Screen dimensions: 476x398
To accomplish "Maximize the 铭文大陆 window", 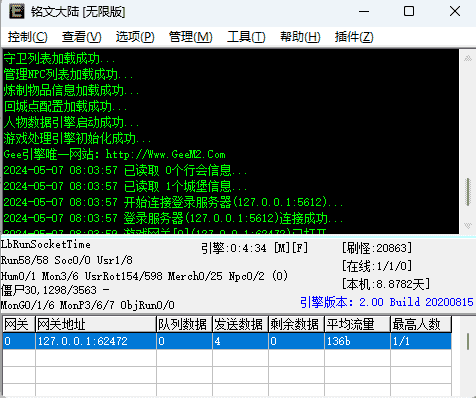I will tap(409, 12).
